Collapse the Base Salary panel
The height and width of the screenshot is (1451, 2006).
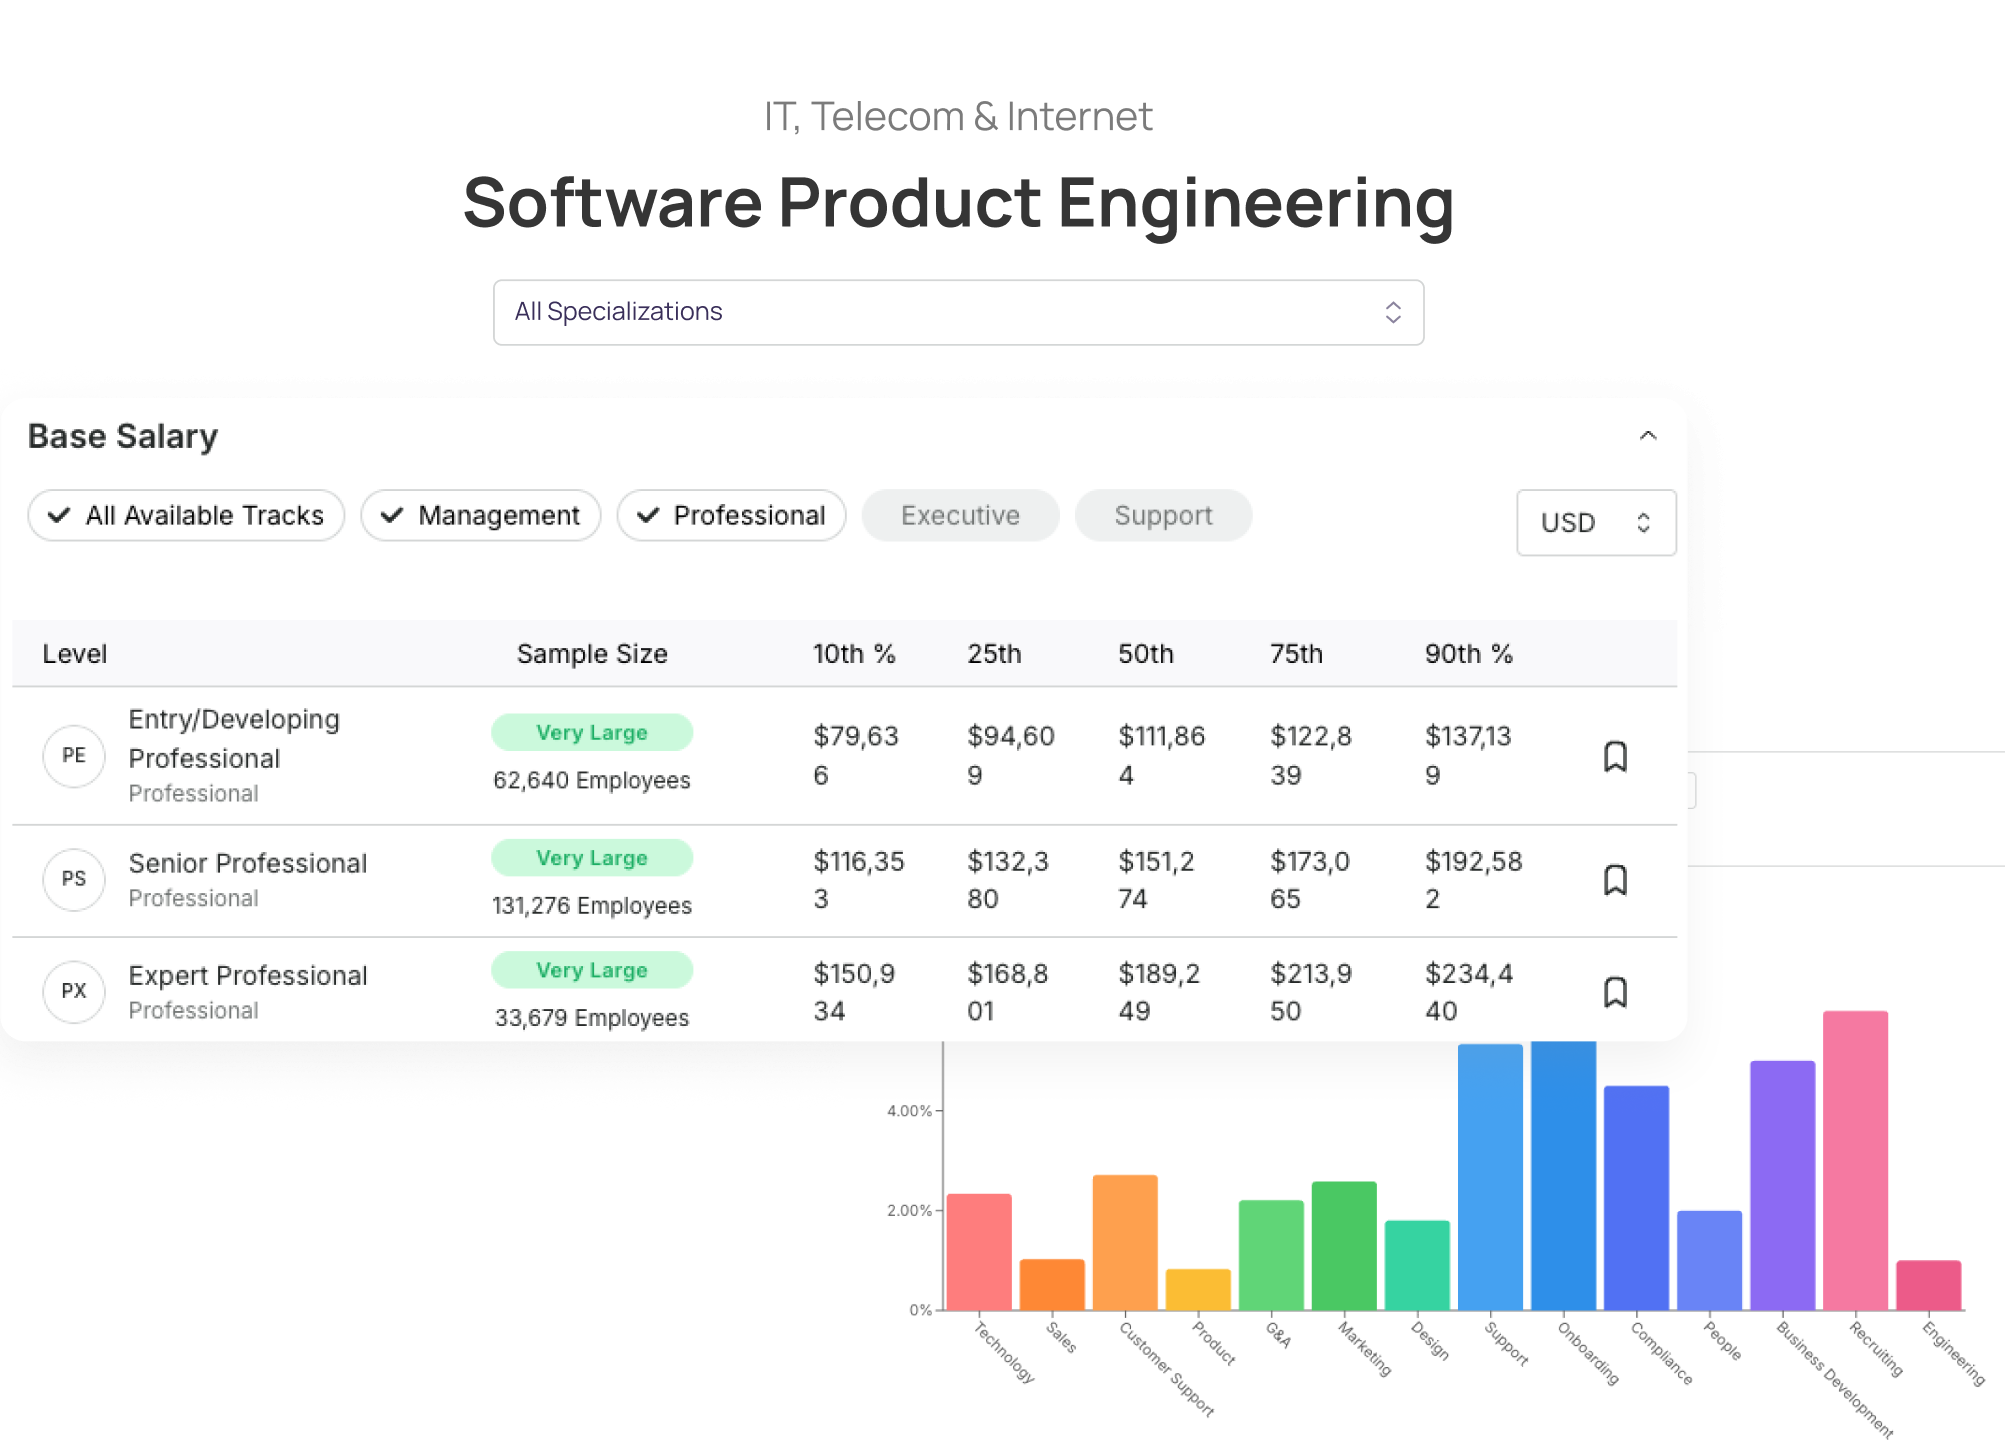(1647, 436)
